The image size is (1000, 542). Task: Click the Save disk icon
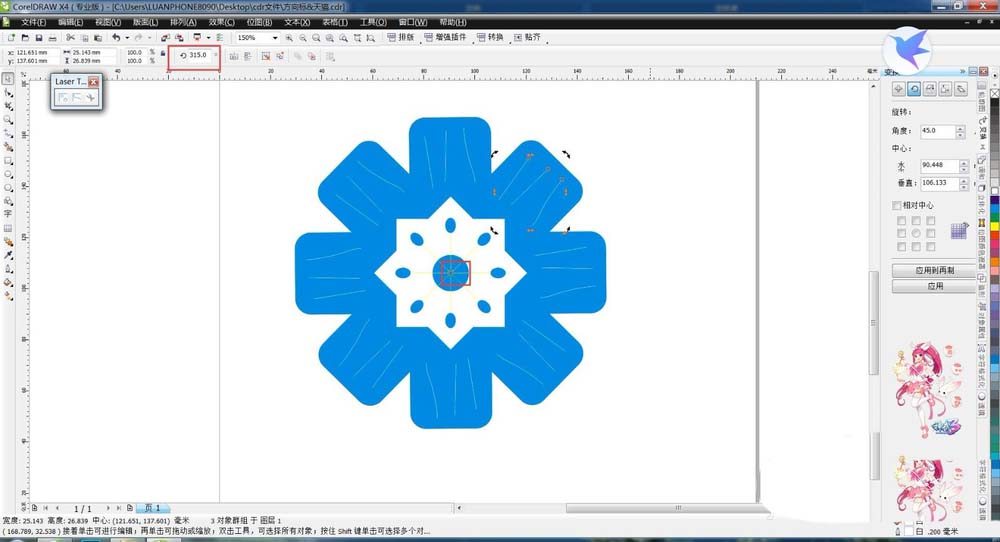click(39, 38)
